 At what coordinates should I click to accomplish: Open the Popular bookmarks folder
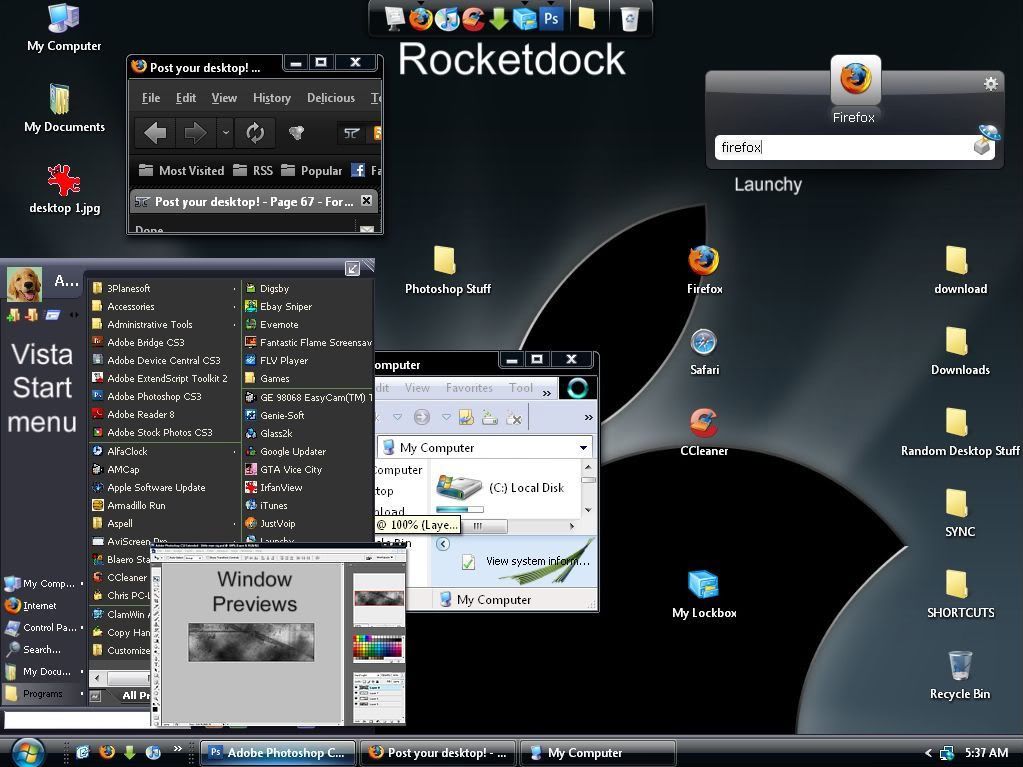click(x=312, y=171)
